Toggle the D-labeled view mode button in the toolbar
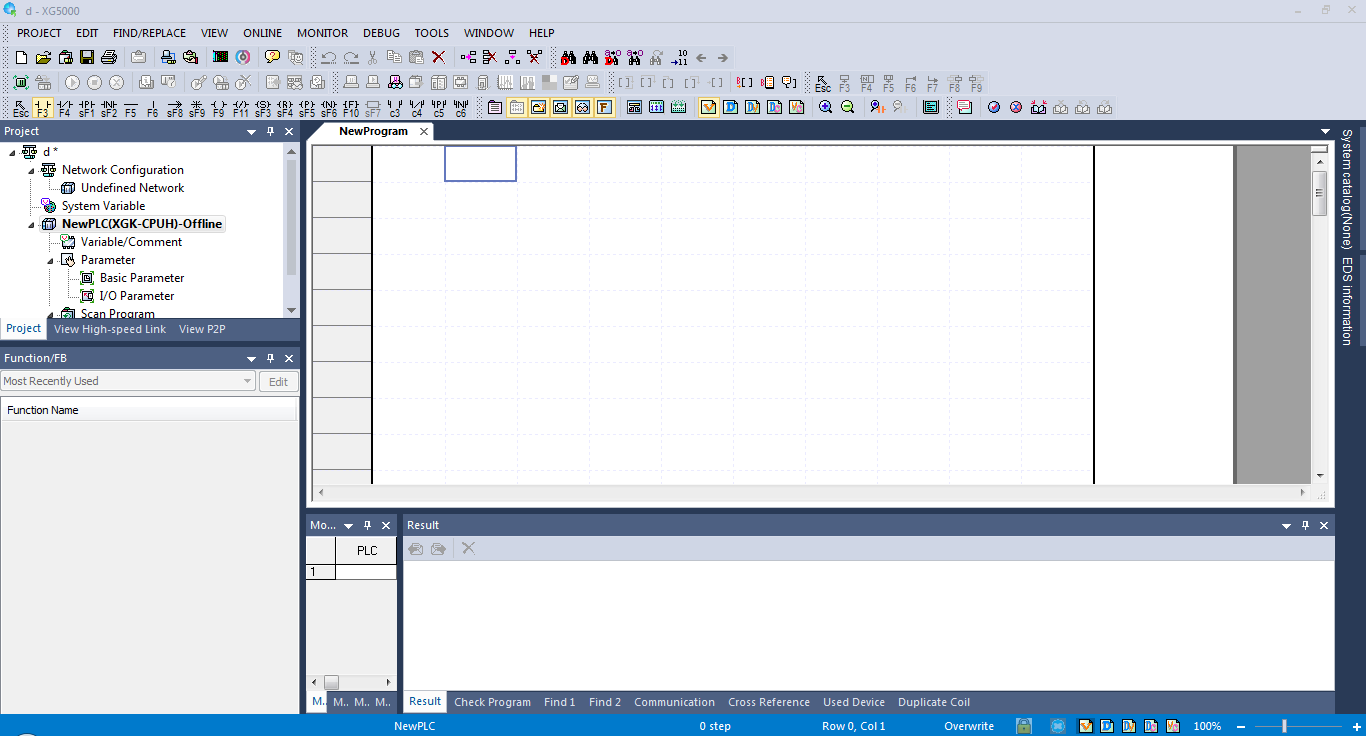 pos(730,107)
